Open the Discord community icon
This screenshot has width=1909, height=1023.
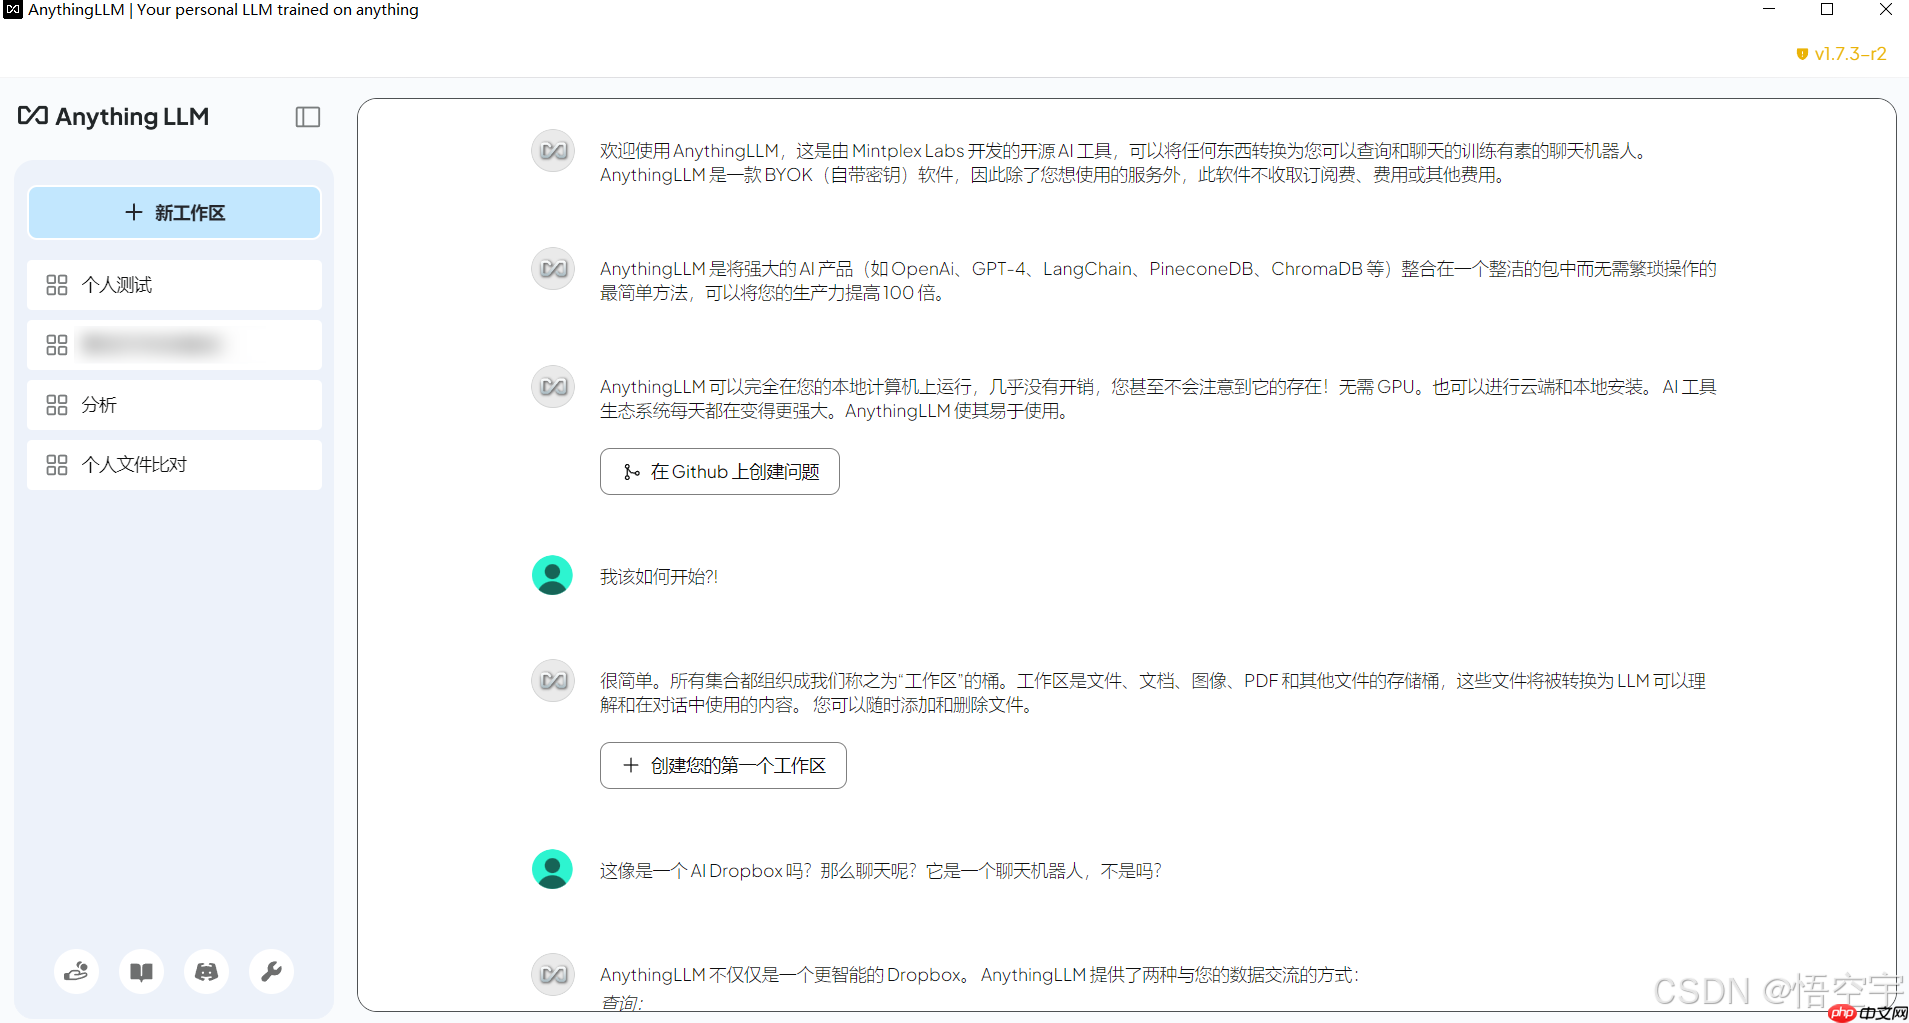point(206,970)
